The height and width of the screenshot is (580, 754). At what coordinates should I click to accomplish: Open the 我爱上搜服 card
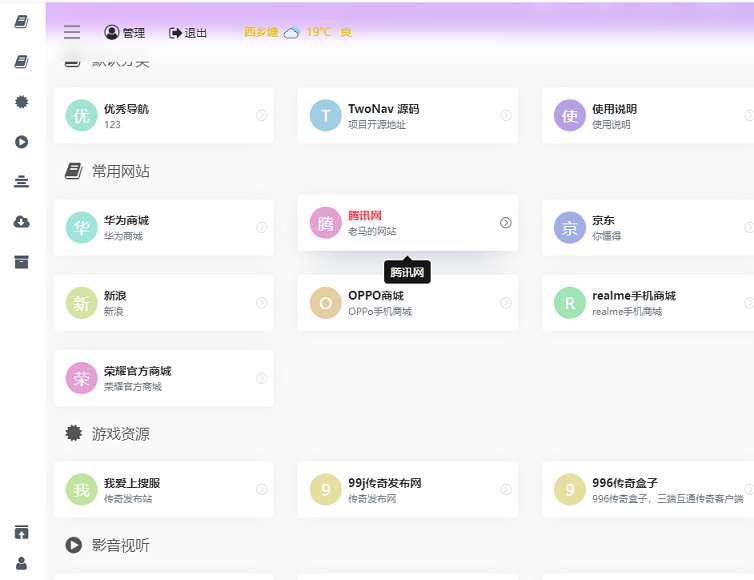(x=164, y=490)
